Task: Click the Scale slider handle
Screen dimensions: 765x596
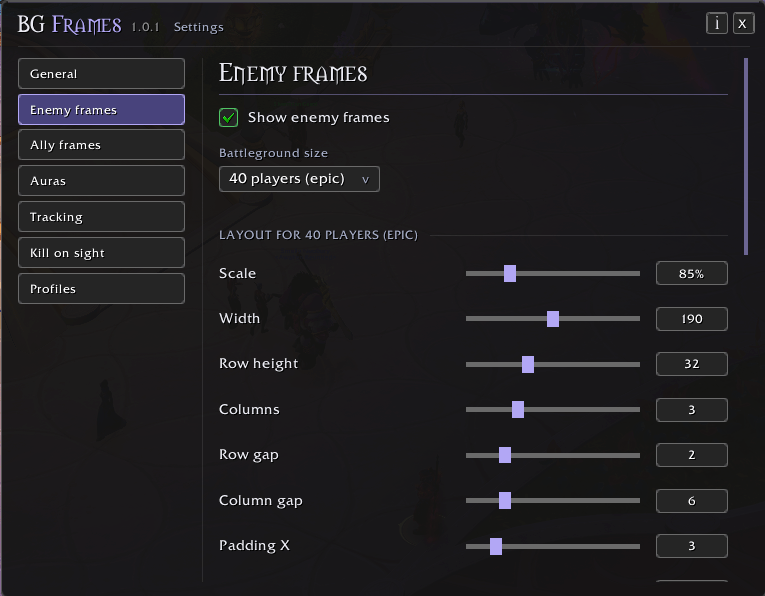Action: click(x=510, y=274)
